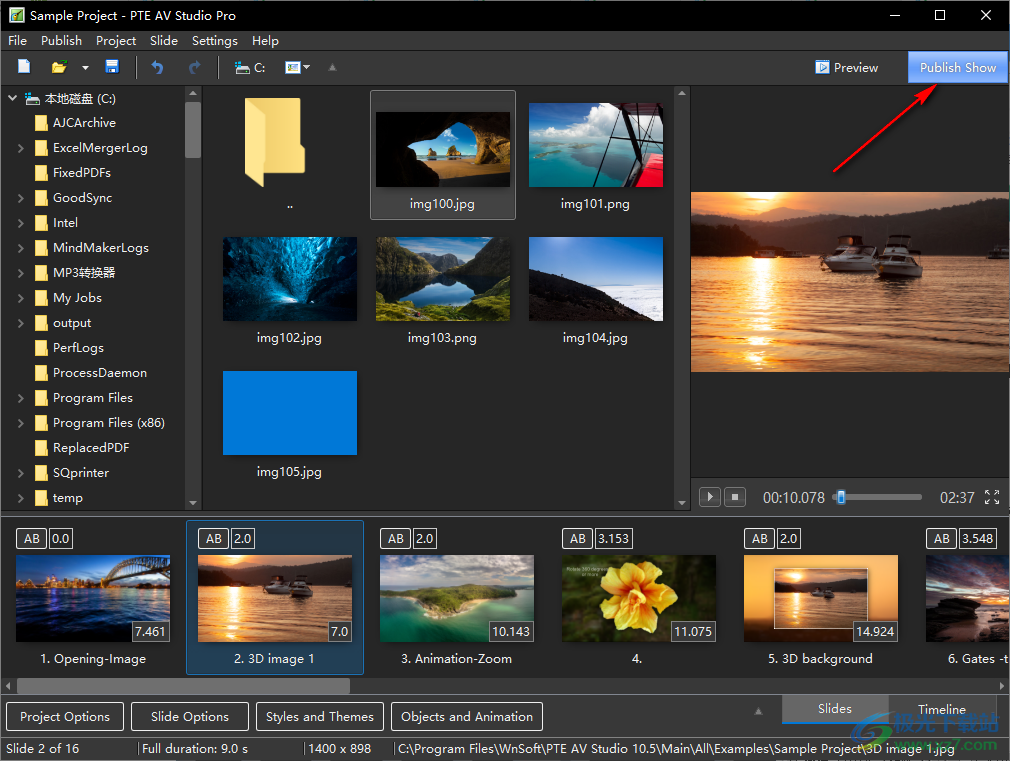Image resolution: width=1010 pixels, height=761 pixels.
Task: Expand the recent projects dropdown arrow
Action: click(85, 67)
